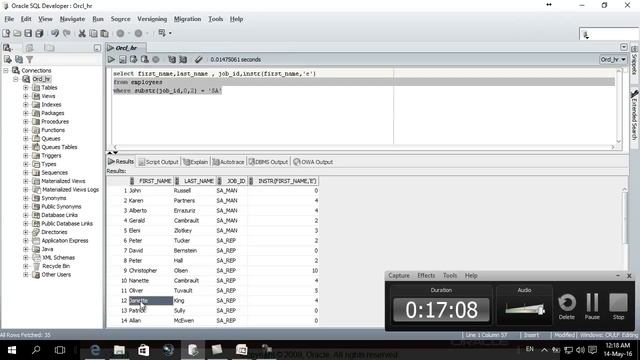Click the FIRST_NAME column header
Screen dimensions: 640x360
(151, 181)
